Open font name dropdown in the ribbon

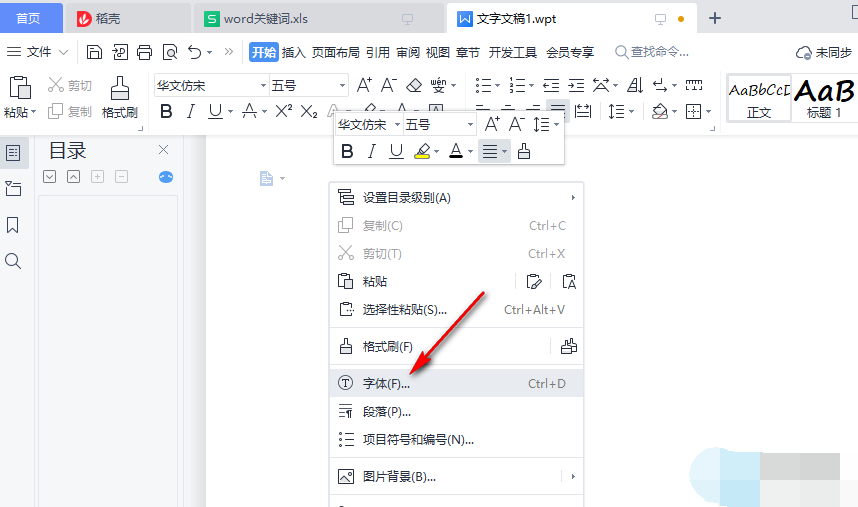pos(263,86)
